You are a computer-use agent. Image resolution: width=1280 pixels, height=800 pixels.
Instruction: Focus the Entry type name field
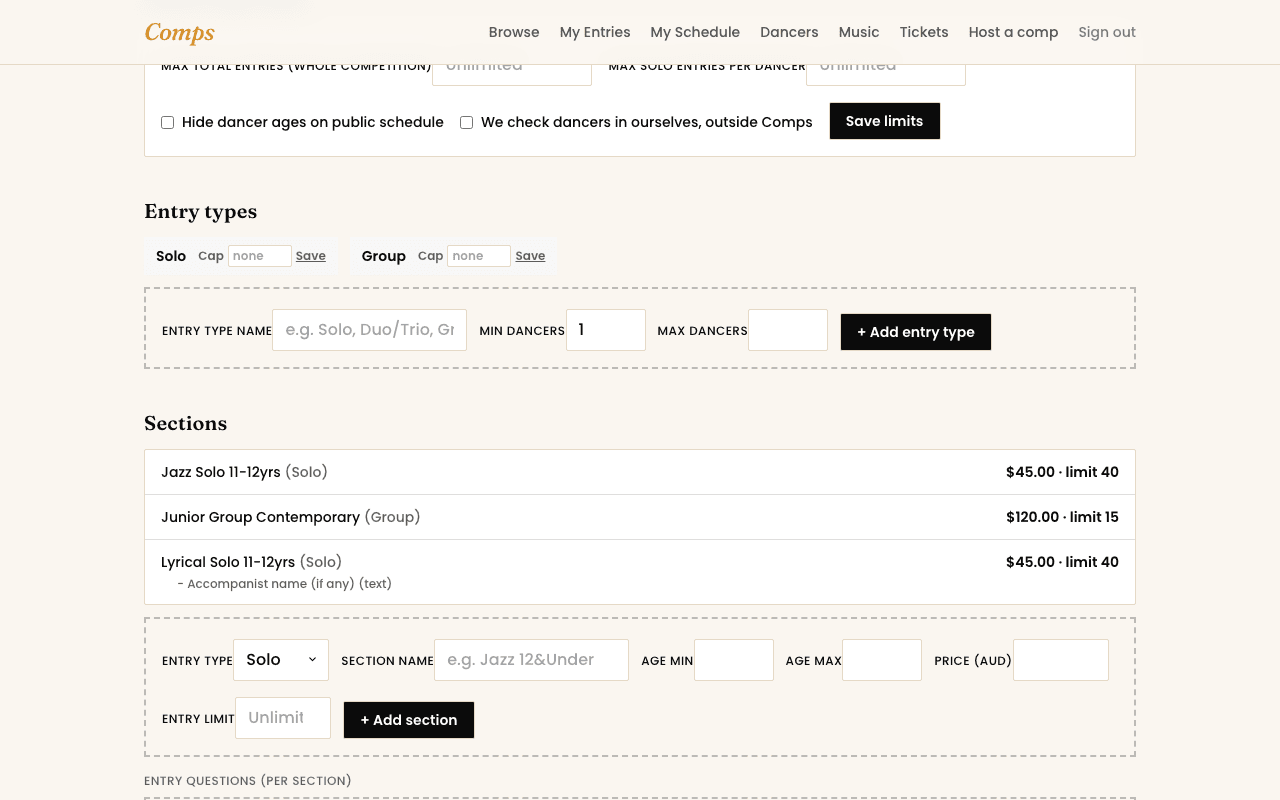pyautogui.click(x=370, y=330)
